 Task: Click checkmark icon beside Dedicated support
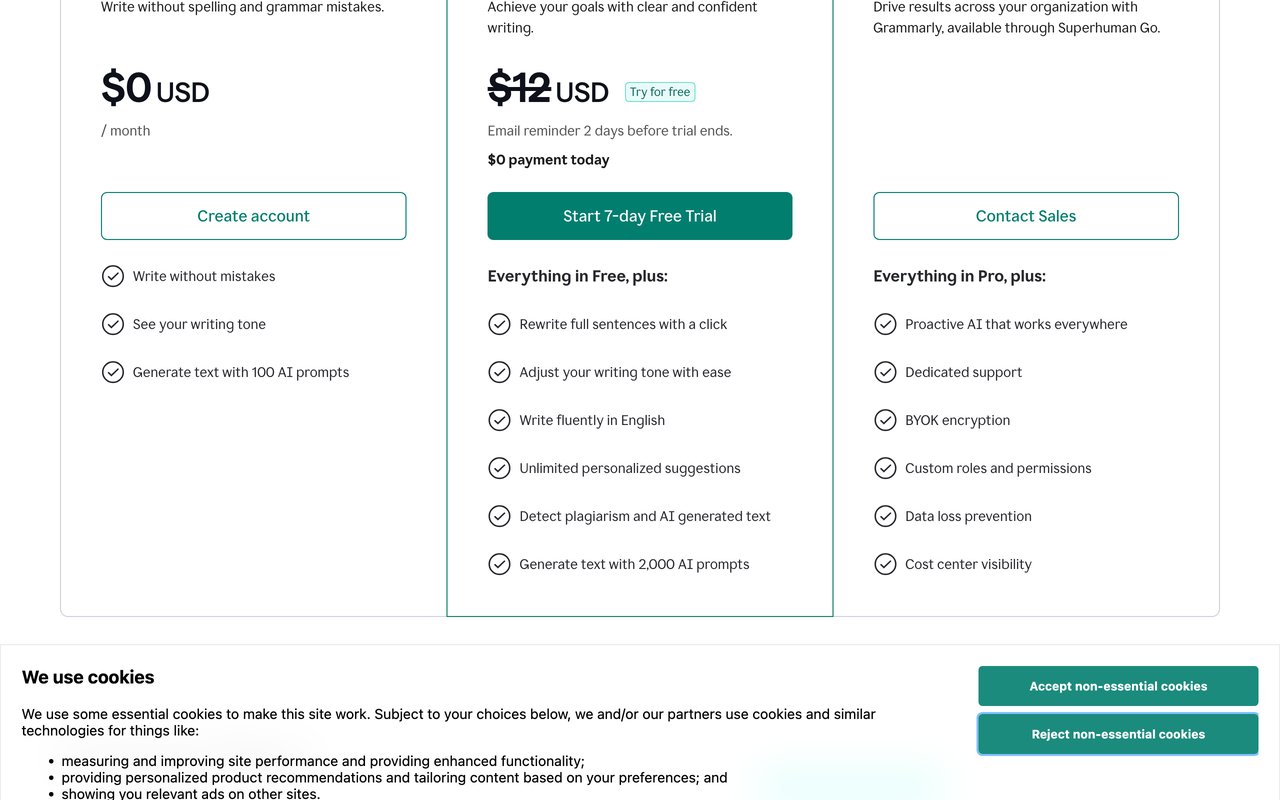tap(885, 372)
